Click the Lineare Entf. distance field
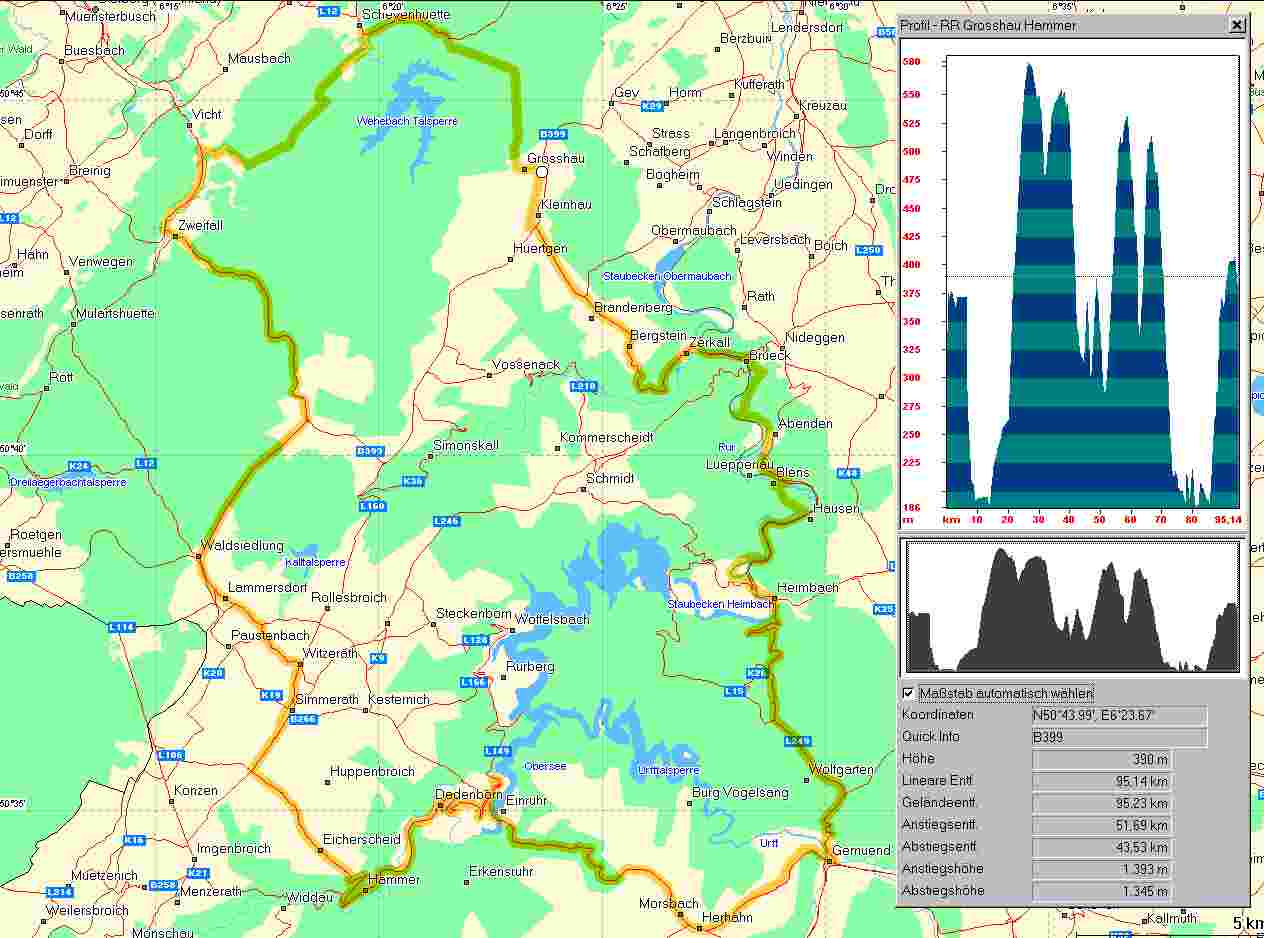The height and width of the screenshot is (938, 1264). point(1101,782)
